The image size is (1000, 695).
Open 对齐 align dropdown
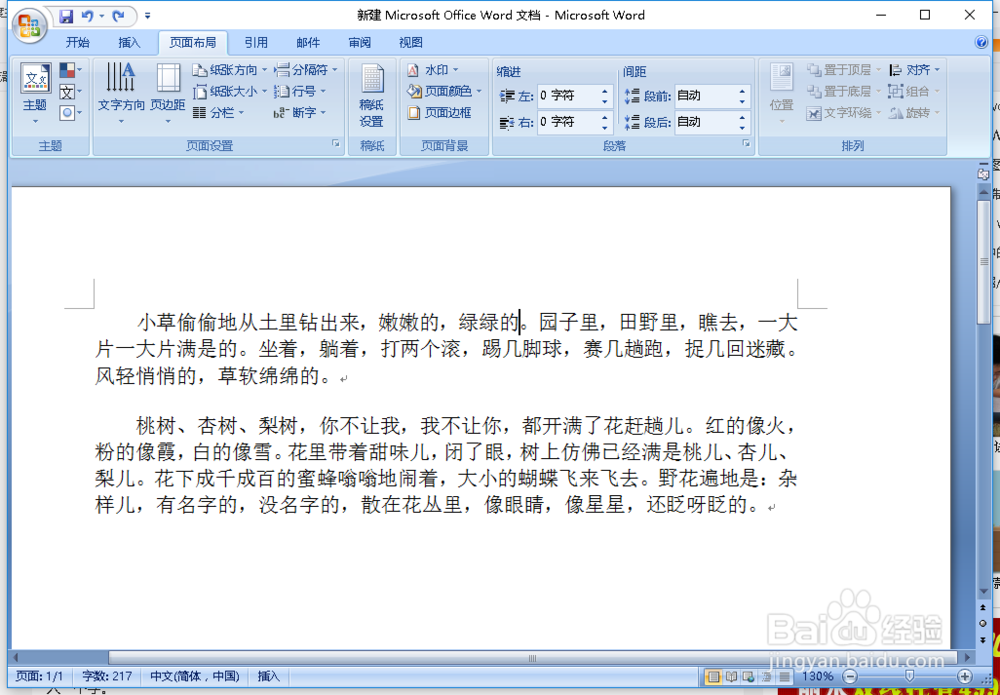pyautogui.click(x=915, y=70)
